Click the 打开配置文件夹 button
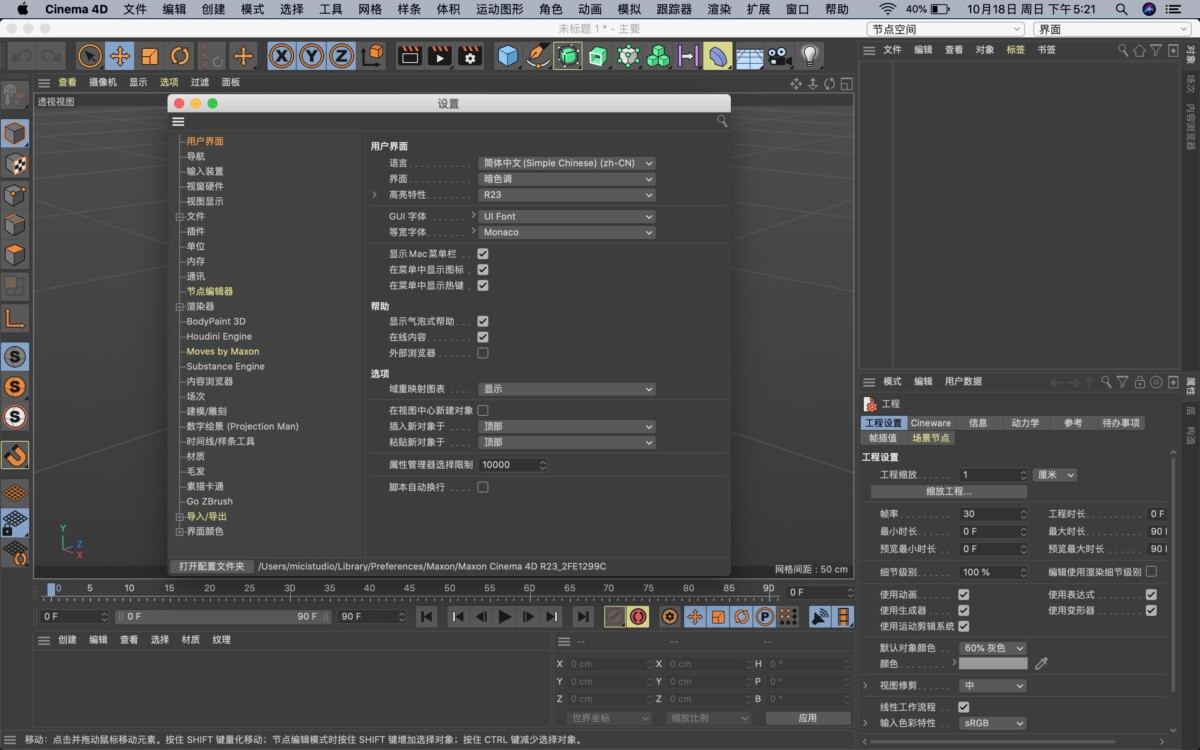 pyautogui.click(x=213, y=566)
